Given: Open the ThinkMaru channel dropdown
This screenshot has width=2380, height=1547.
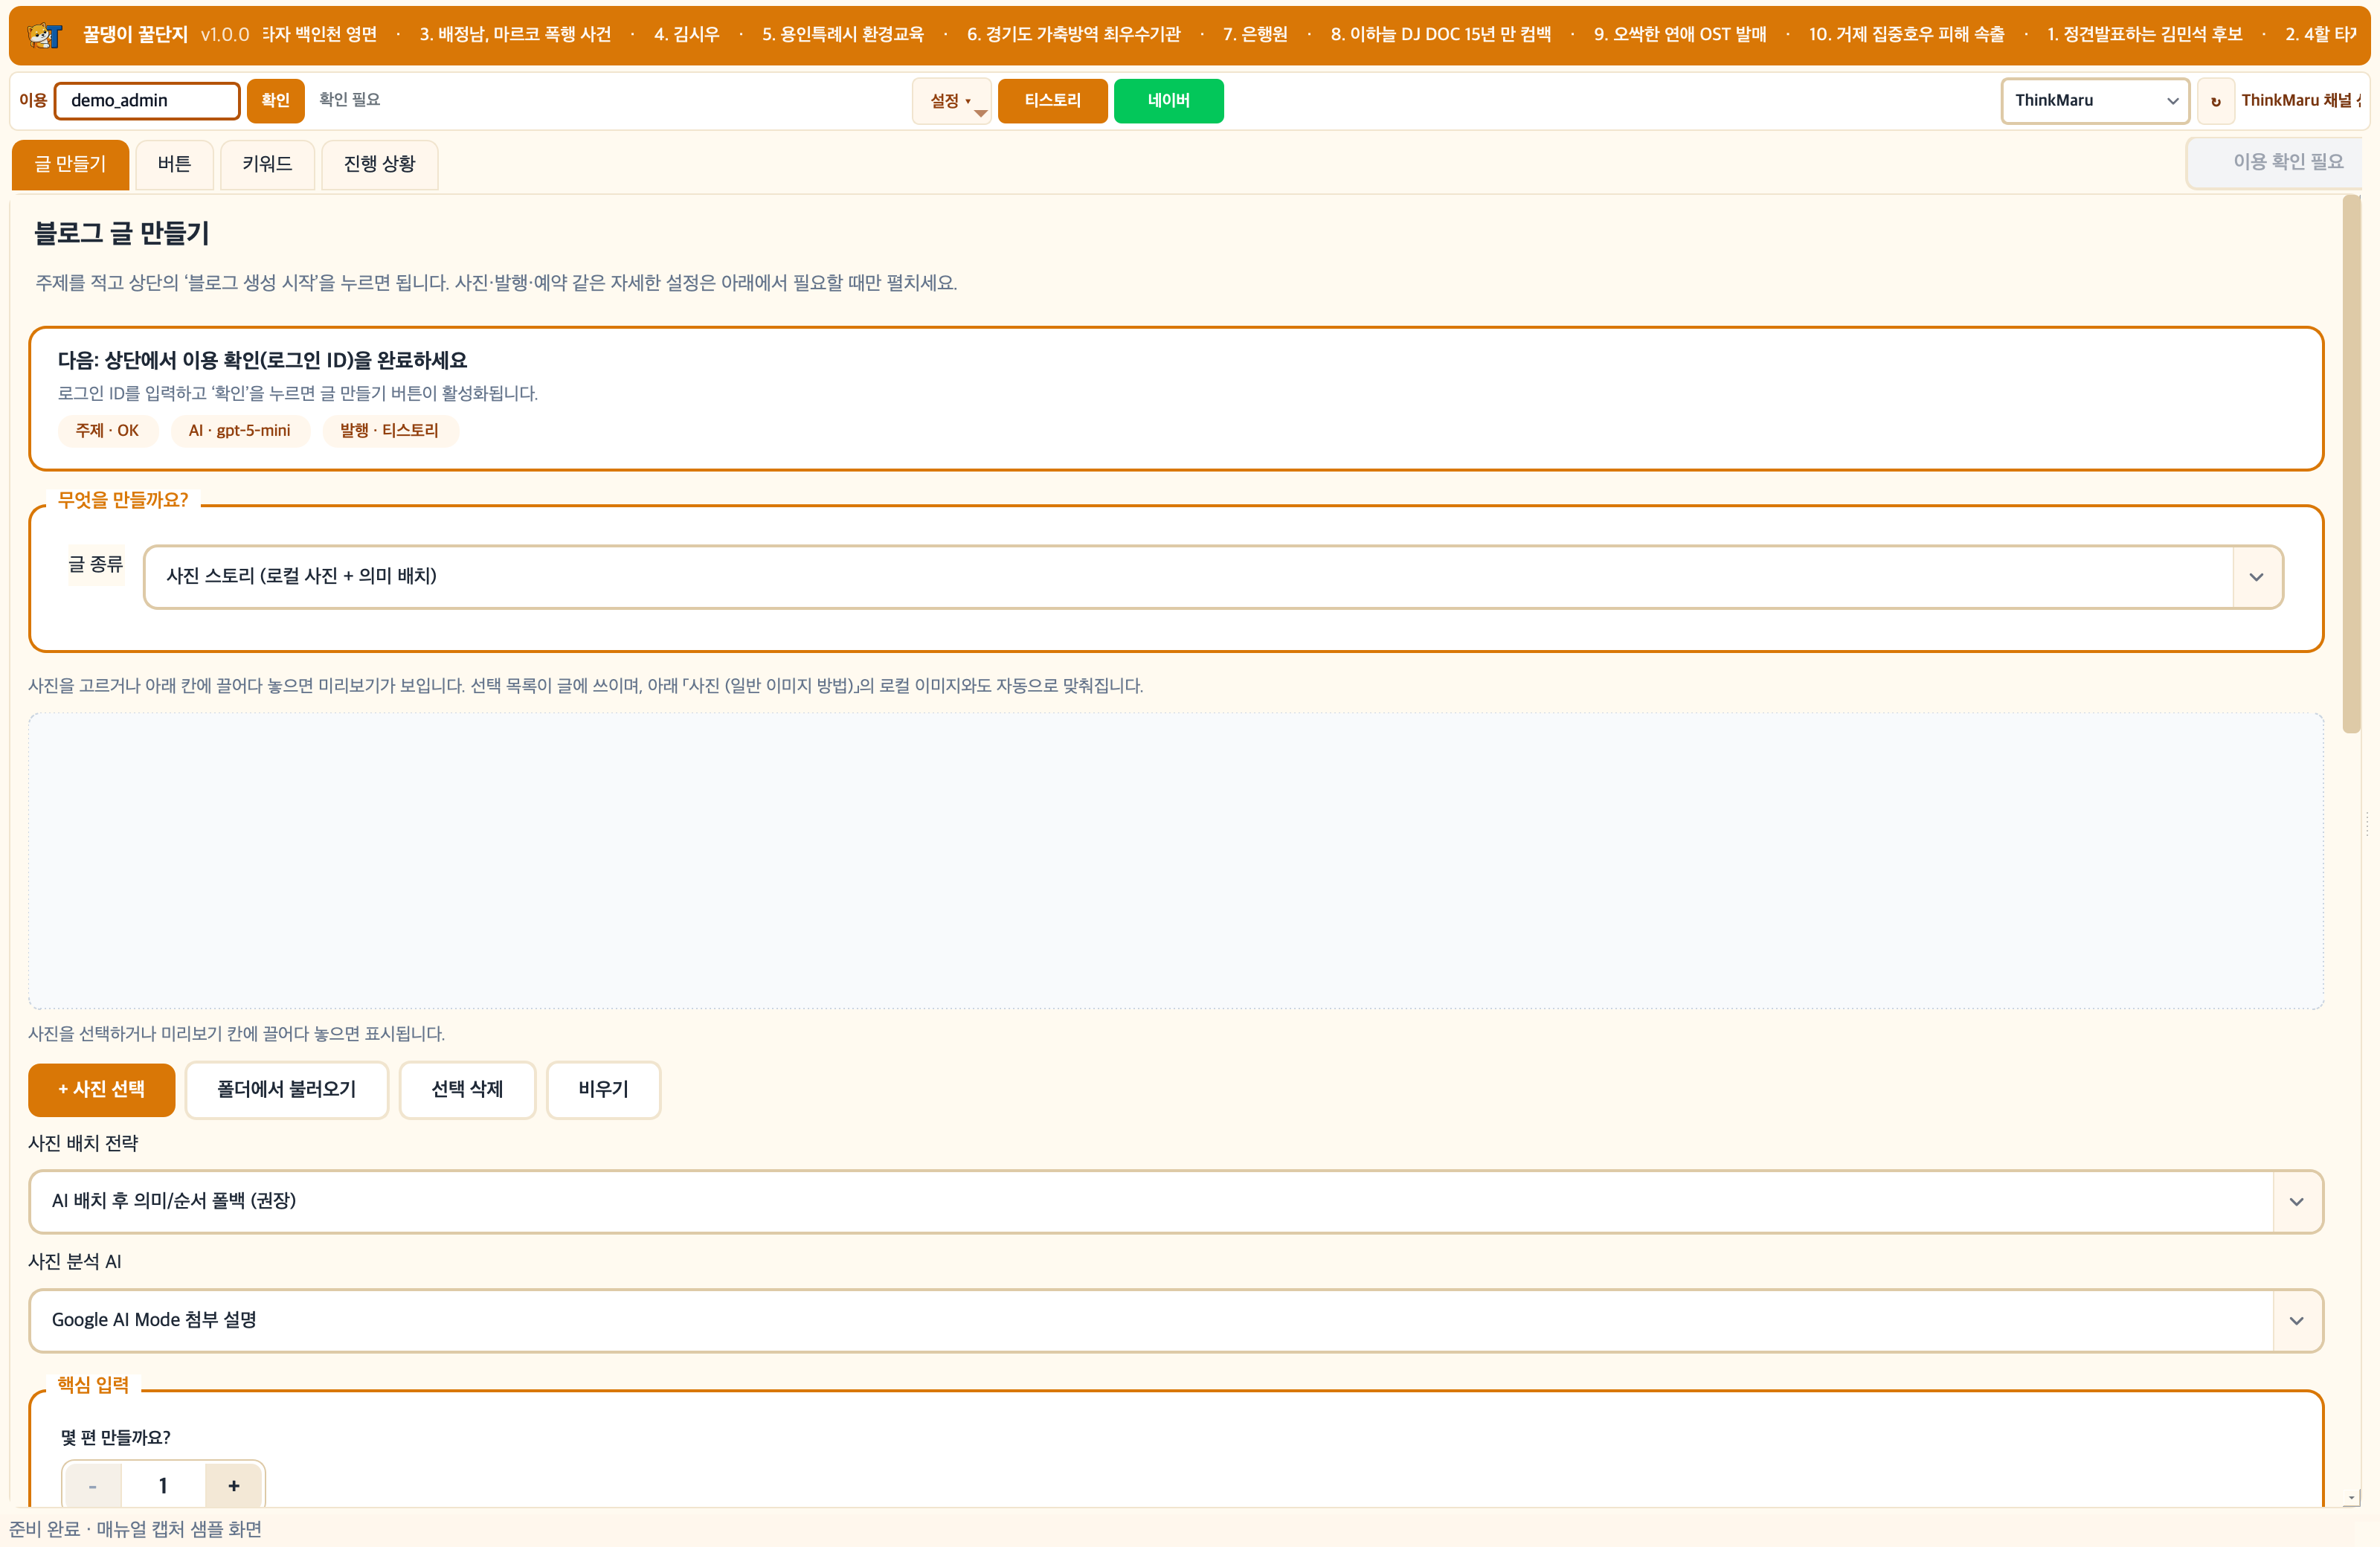Looking at the screenshot, I should (x=2095, y=101).
